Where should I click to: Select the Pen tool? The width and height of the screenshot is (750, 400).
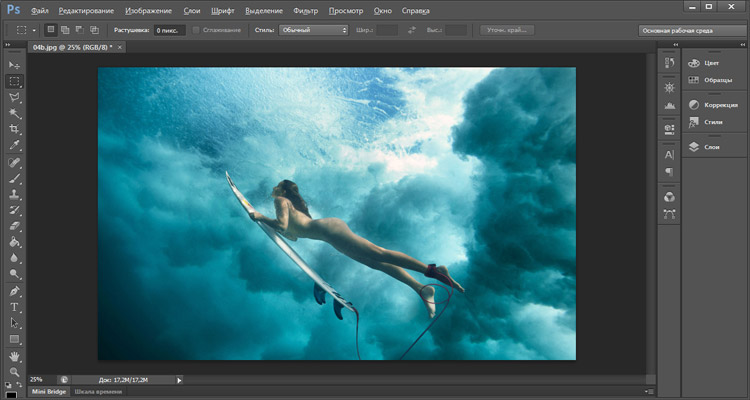click(14, 291)
